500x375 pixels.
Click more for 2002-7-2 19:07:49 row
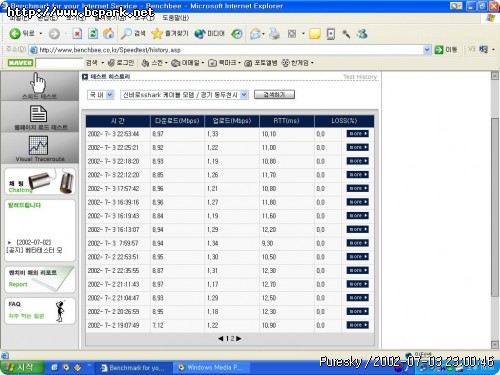coord(357,325)
